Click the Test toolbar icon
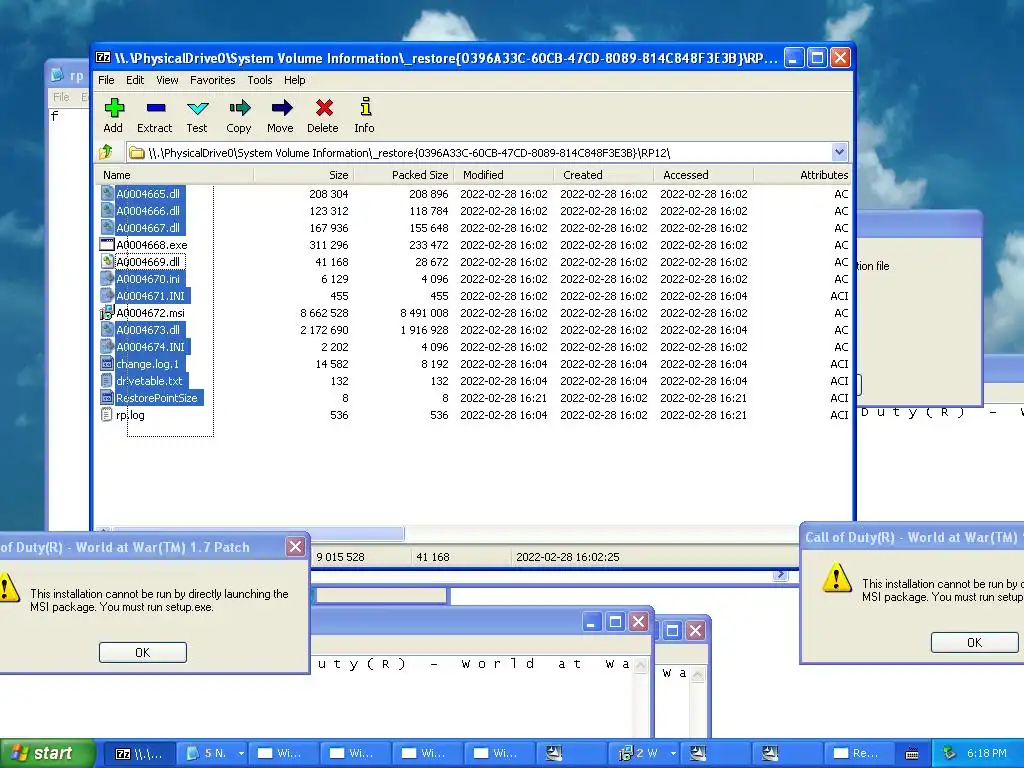The image size is (1024, 768). coord(197,108)
